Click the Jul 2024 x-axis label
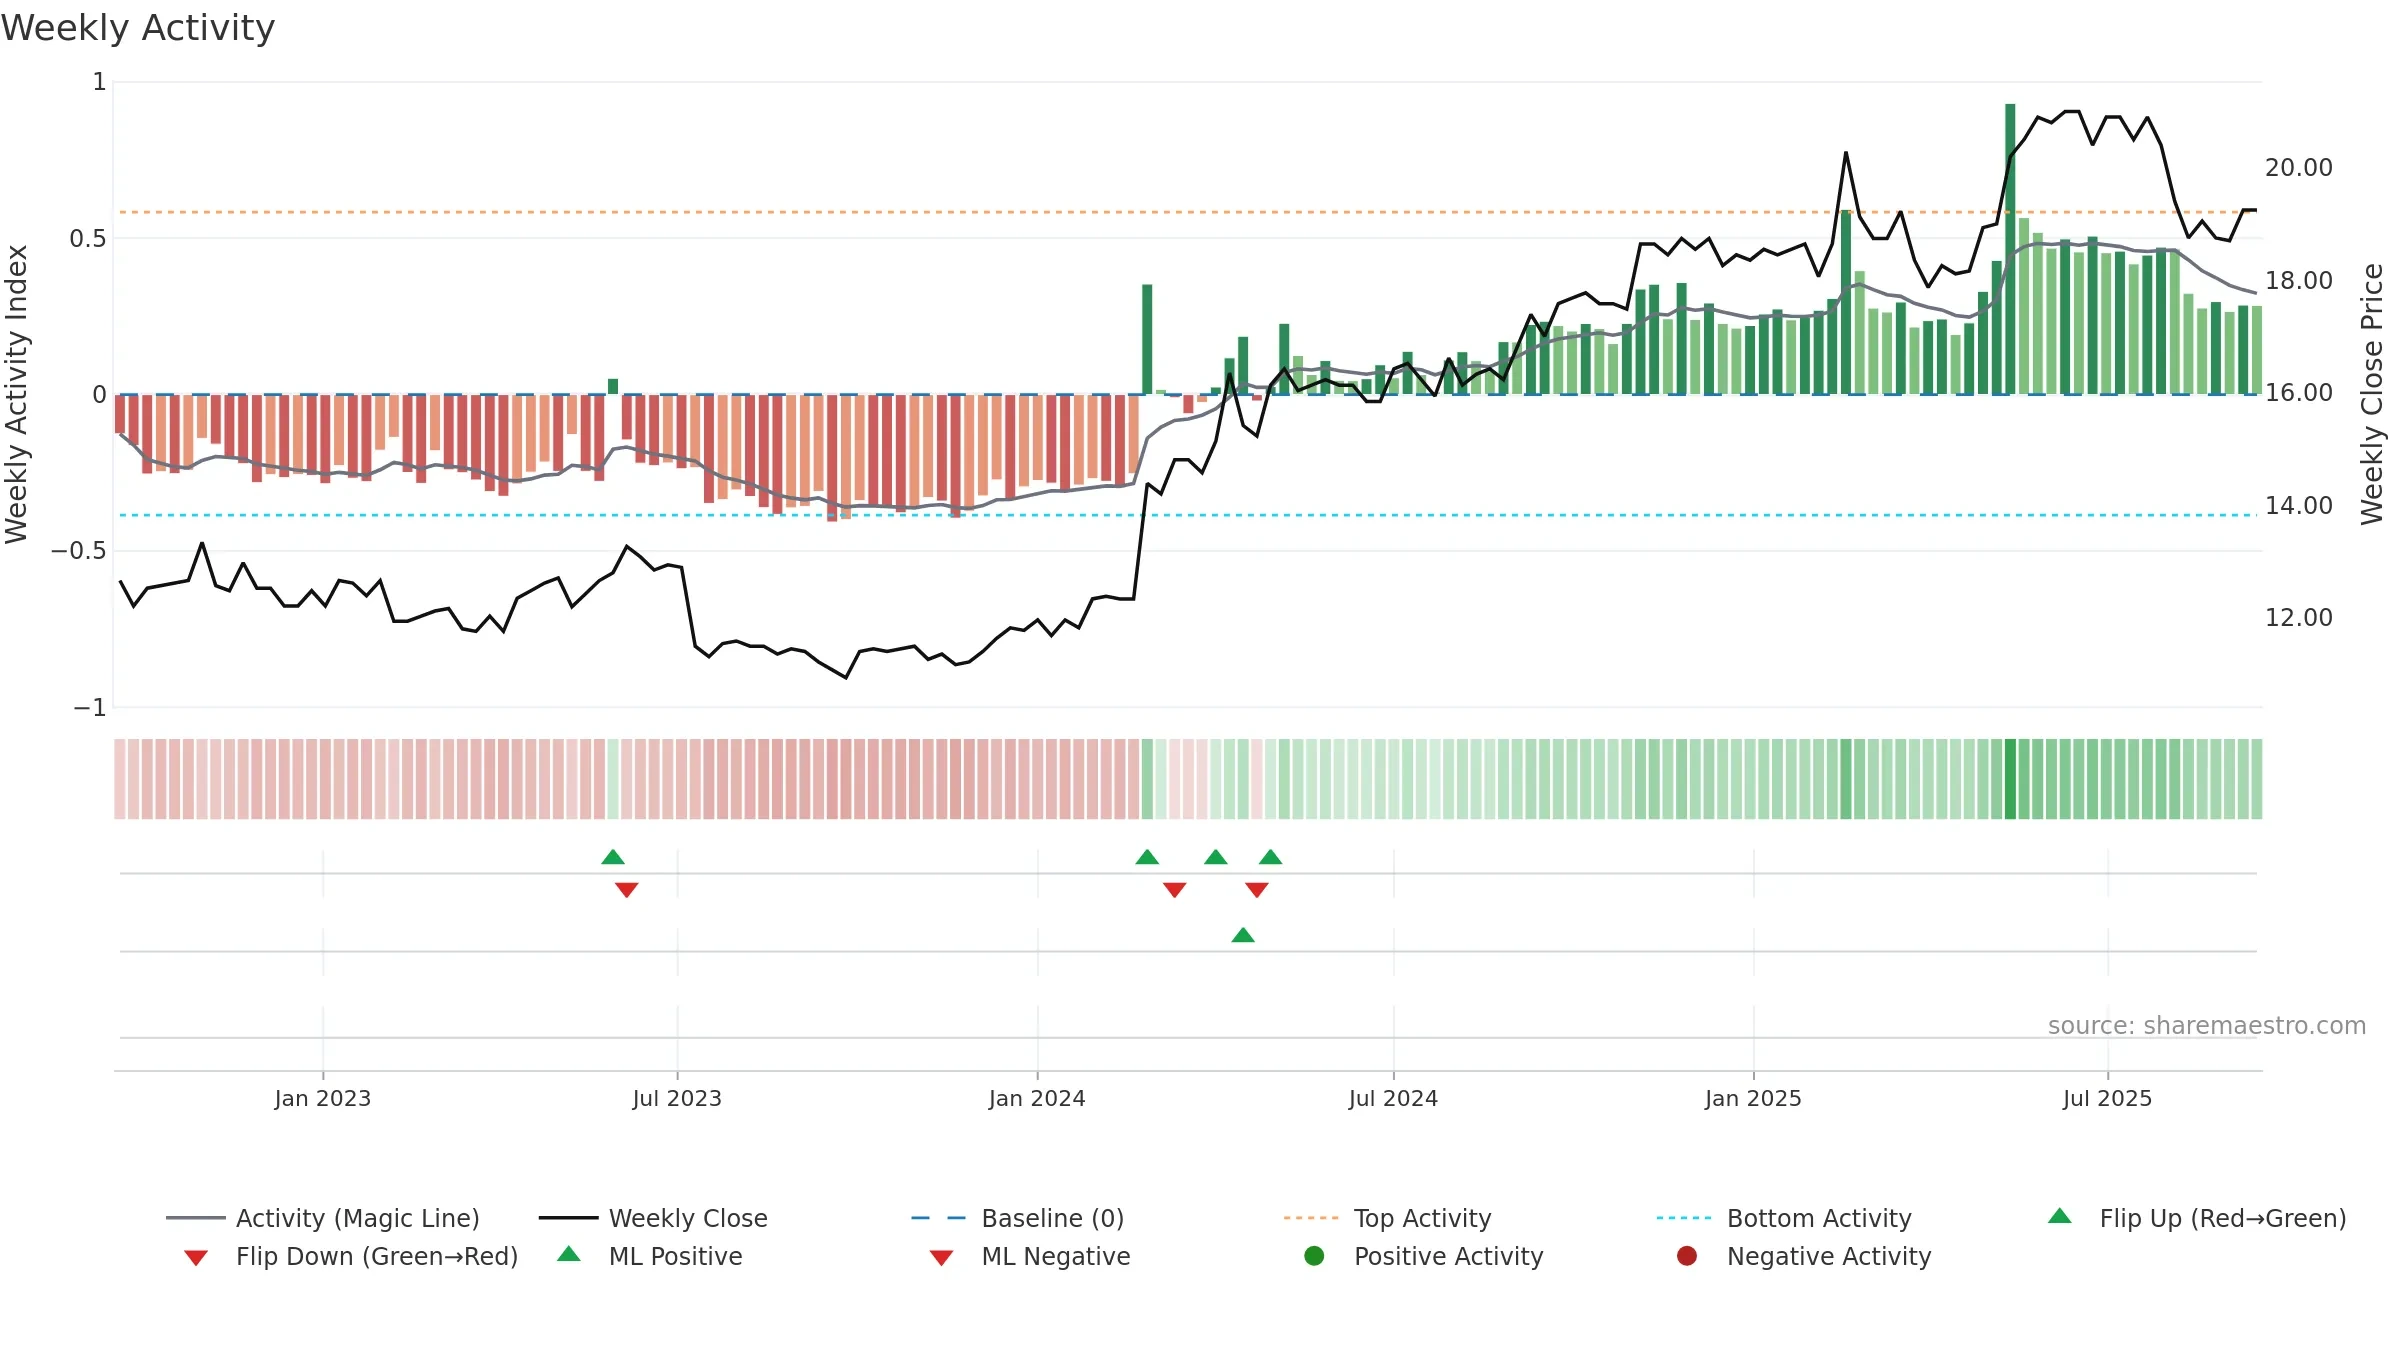Screen dimensions: 2400x1350 (1393, 1098)
